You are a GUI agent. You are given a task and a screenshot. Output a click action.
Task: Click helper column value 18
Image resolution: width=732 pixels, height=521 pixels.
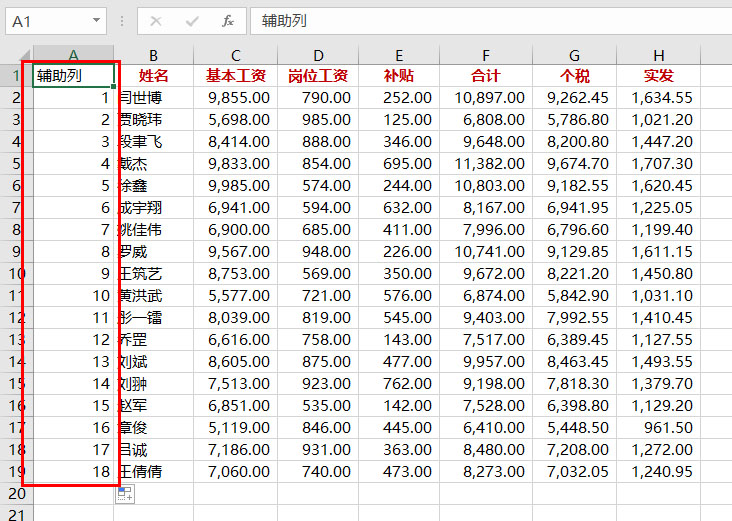[x=73, y=472]
